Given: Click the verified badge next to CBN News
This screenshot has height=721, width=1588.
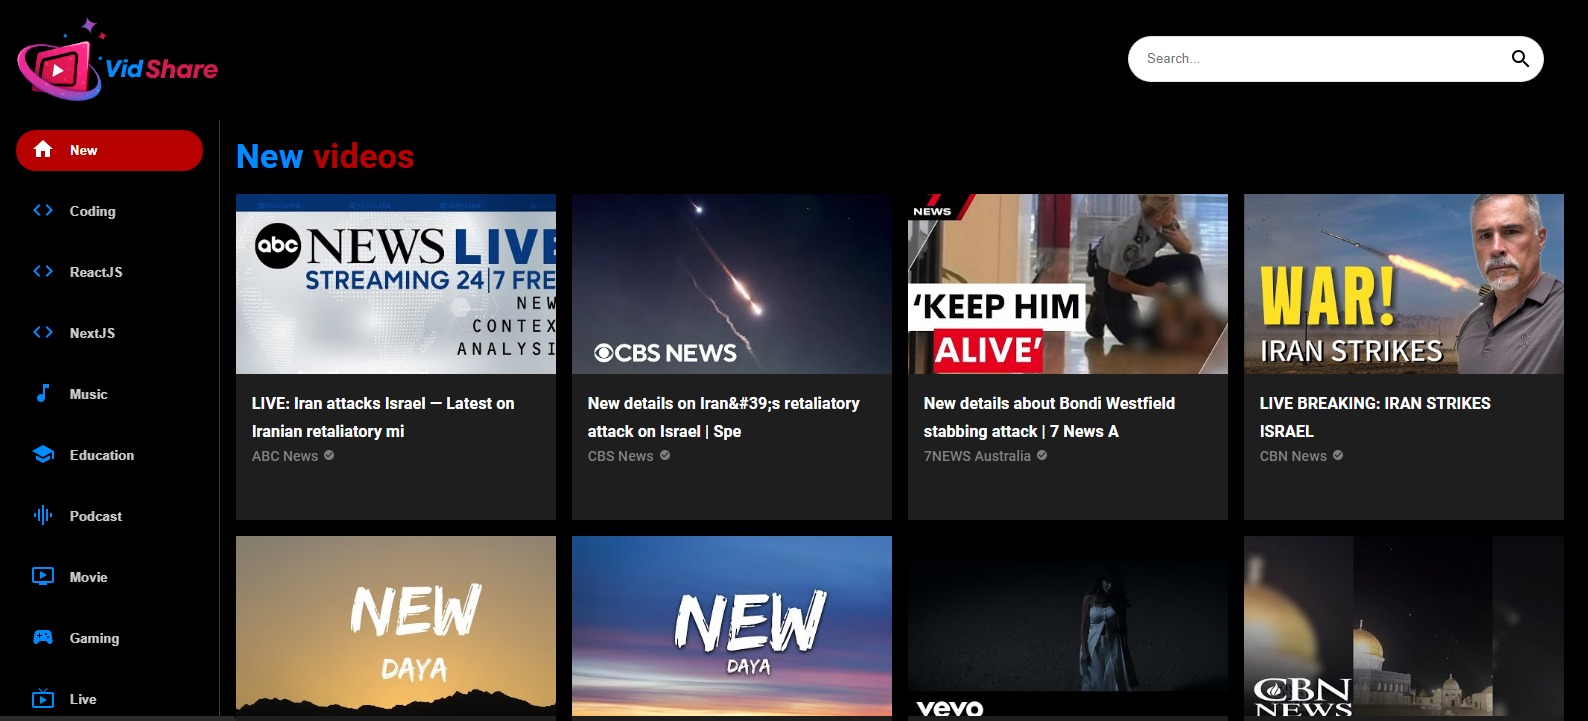Looking at the screenshot, I should [x=1338, y=456].
